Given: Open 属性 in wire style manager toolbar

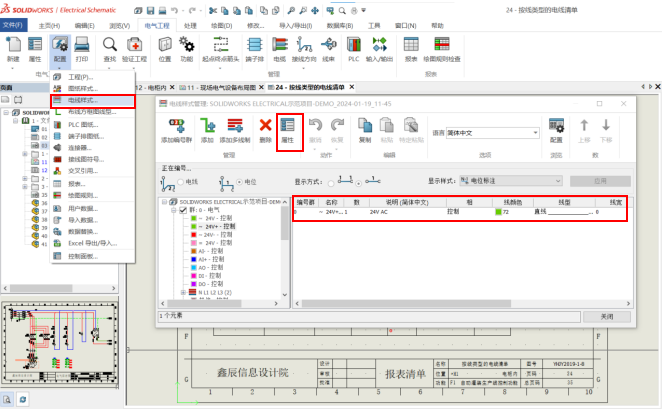Looking at the screenshot, I should pyautogui.click(x=288, y=130).
